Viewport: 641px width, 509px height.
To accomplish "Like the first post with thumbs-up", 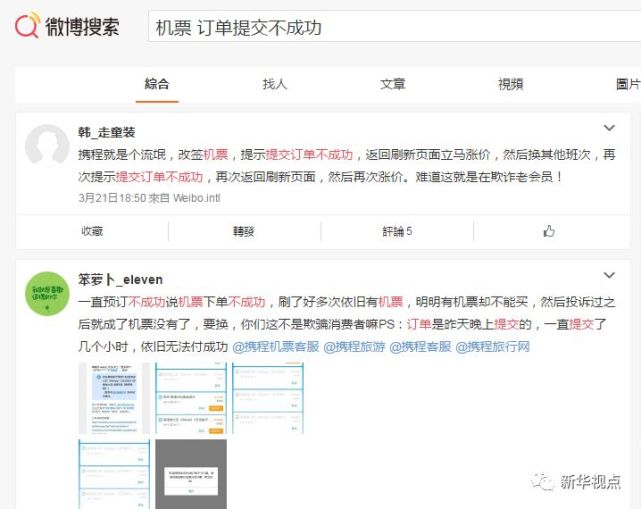I will coord(549,231).
